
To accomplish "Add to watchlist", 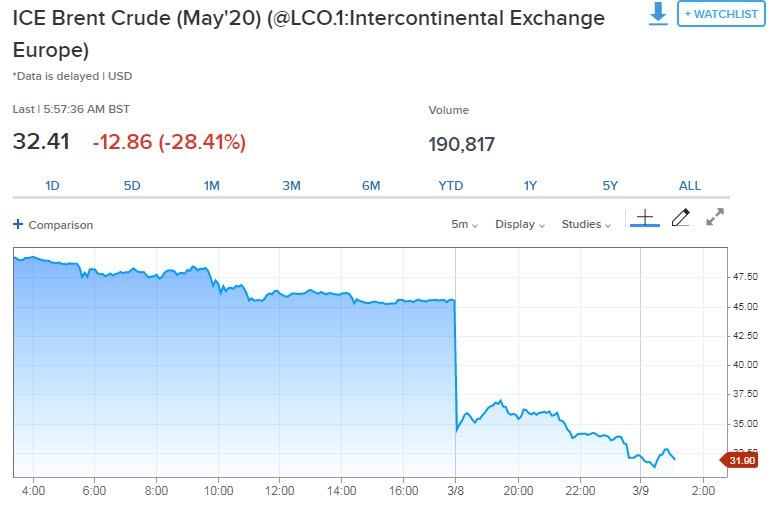I will pos(721,14).
